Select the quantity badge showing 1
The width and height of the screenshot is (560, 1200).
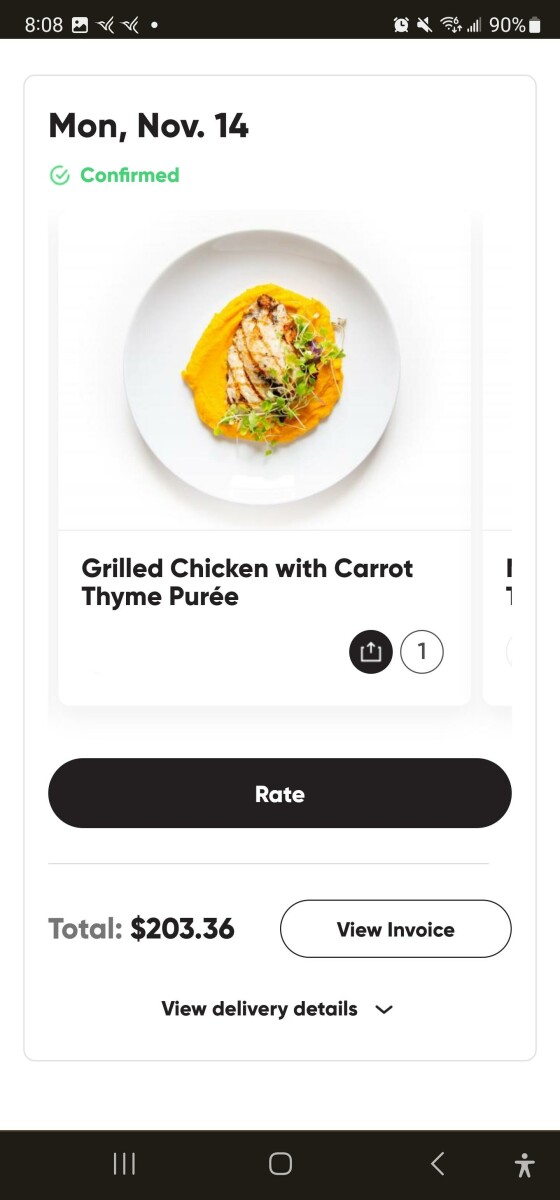tap(422, 652)
